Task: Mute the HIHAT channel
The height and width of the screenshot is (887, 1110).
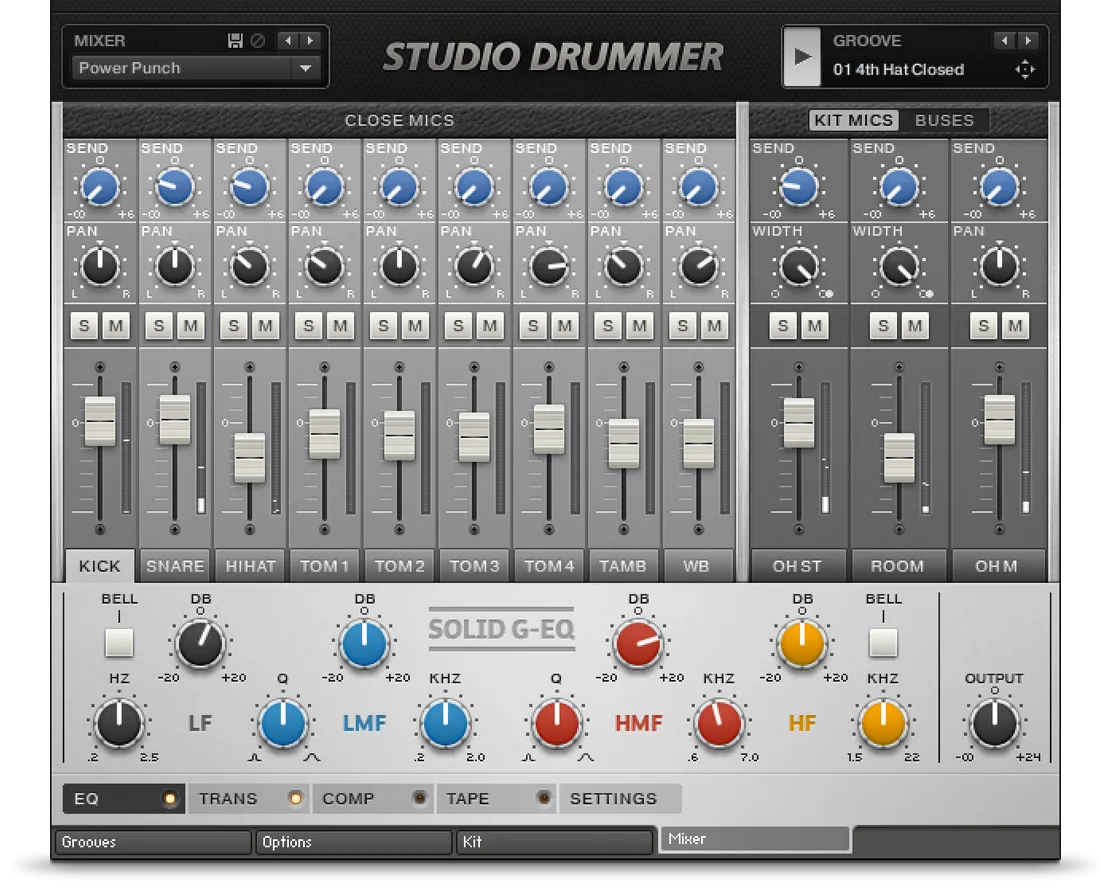Action: (x=265, y=326)
